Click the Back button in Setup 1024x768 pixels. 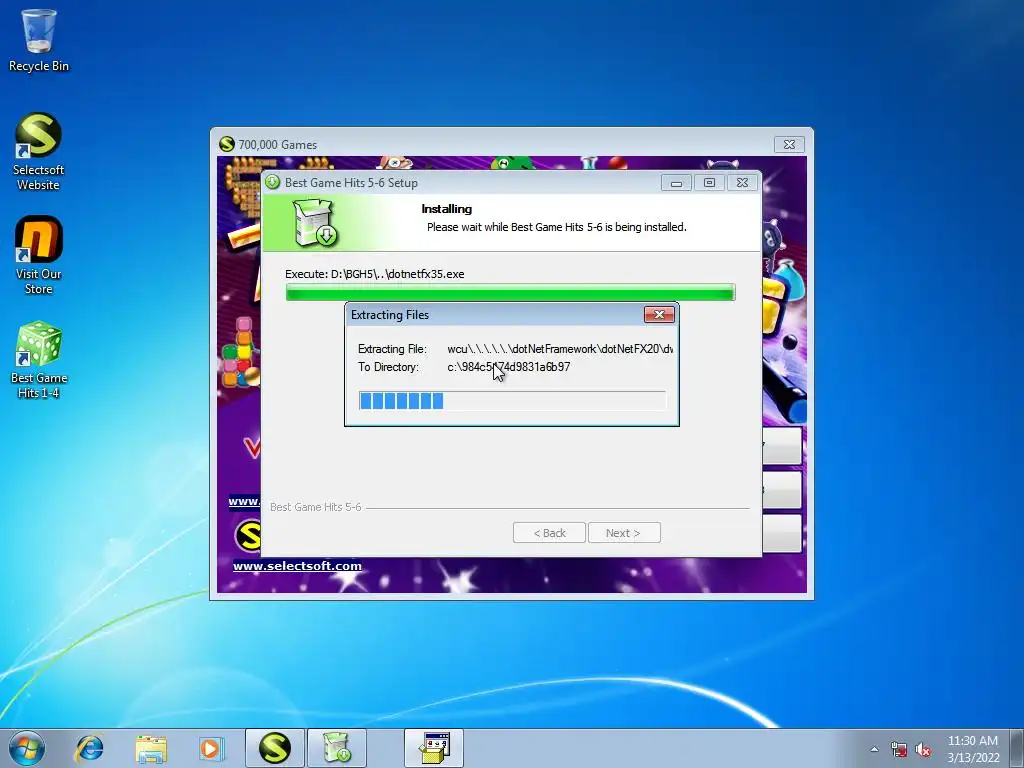pos(549,533)
